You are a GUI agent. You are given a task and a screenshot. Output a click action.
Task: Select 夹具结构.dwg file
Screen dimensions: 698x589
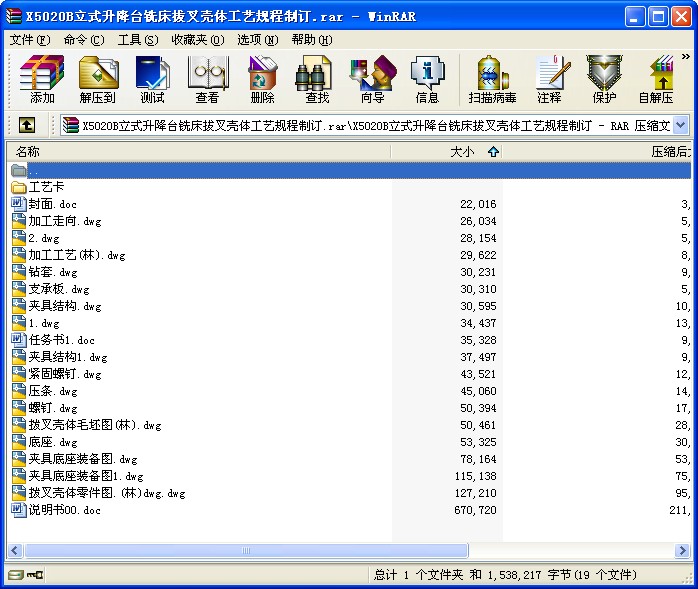pyautogui.click(x=57, y=306)
